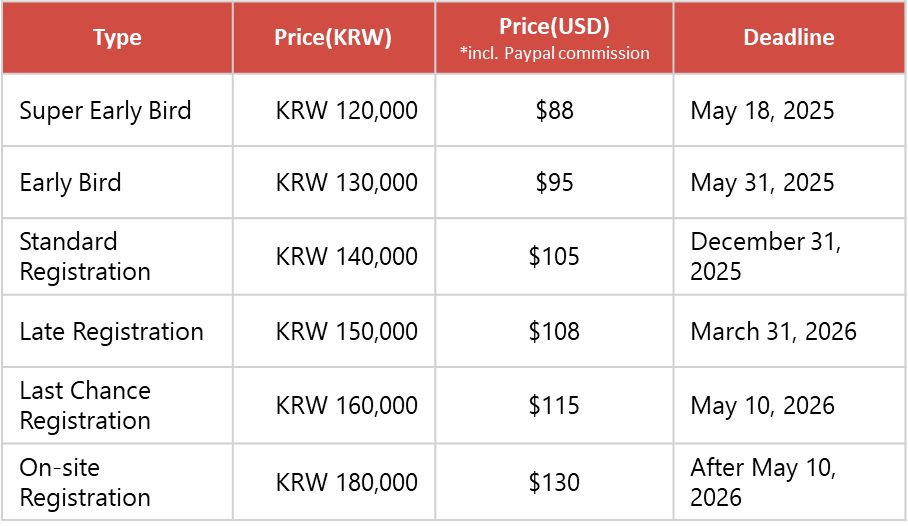Click the KRW 180,000 price
Image resolution: width=908 pixels, height=526 pixels.
point(347,482)
